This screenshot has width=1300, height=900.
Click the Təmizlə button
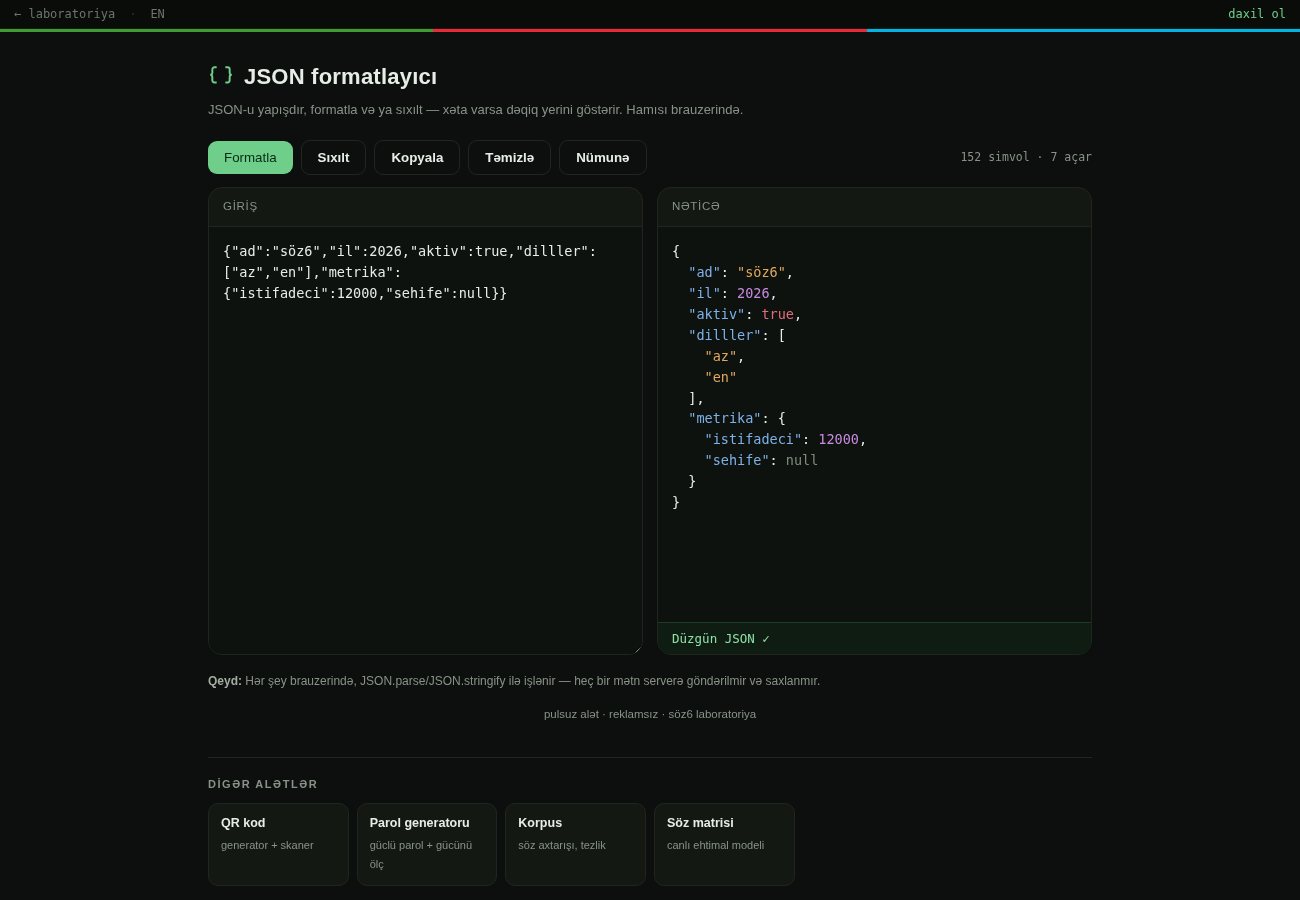point(509,157)
